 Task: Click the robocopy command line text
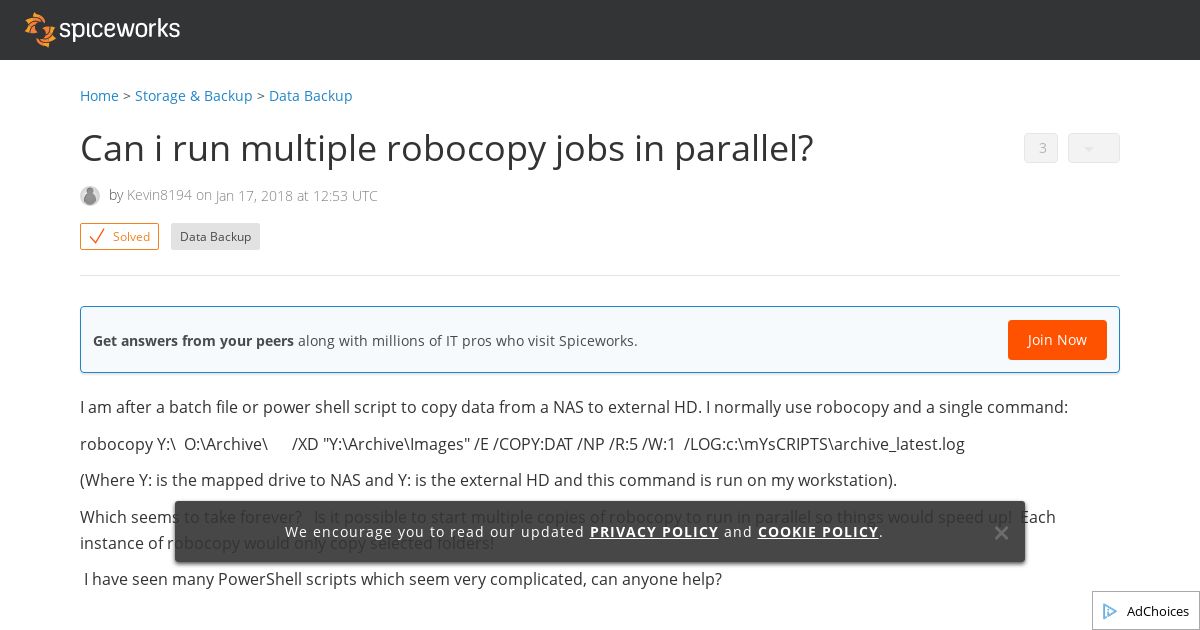click(x=522, y=444)
